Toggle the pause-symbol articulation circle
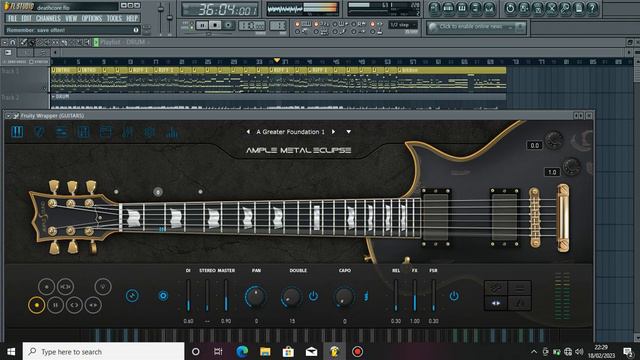Screen dimensions: 640x360 pyautogui.click(x=56, y=305)
